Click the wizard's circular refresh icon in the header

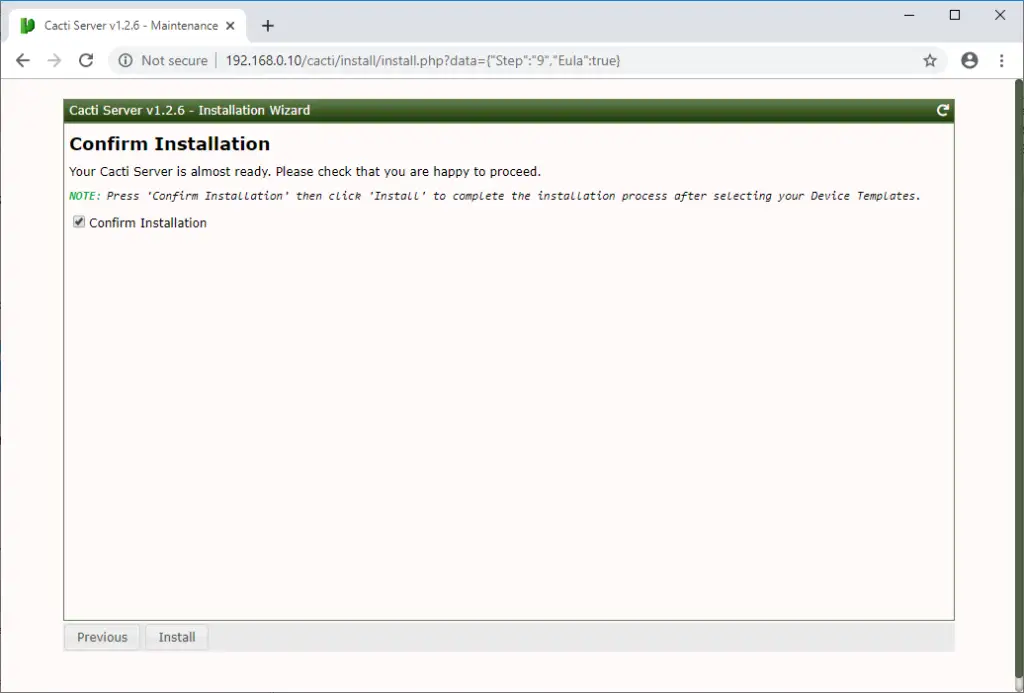tap(941, 110)
